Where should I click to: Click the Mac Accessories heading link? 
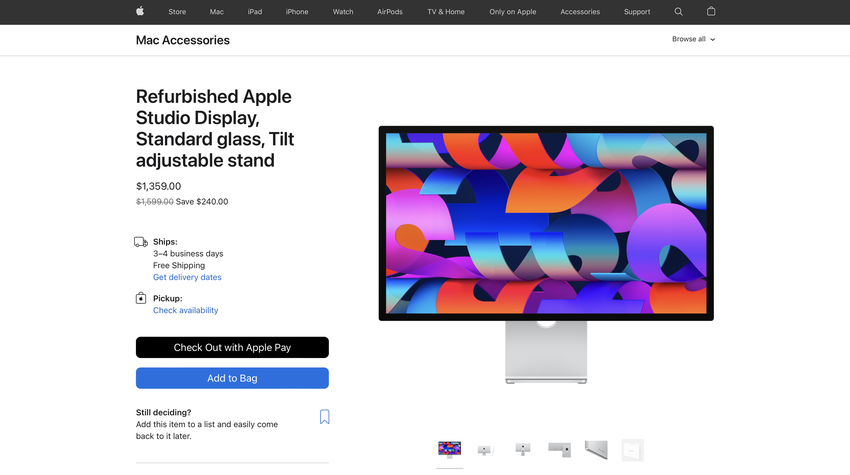pyautogui.click(x=183, y=40)
